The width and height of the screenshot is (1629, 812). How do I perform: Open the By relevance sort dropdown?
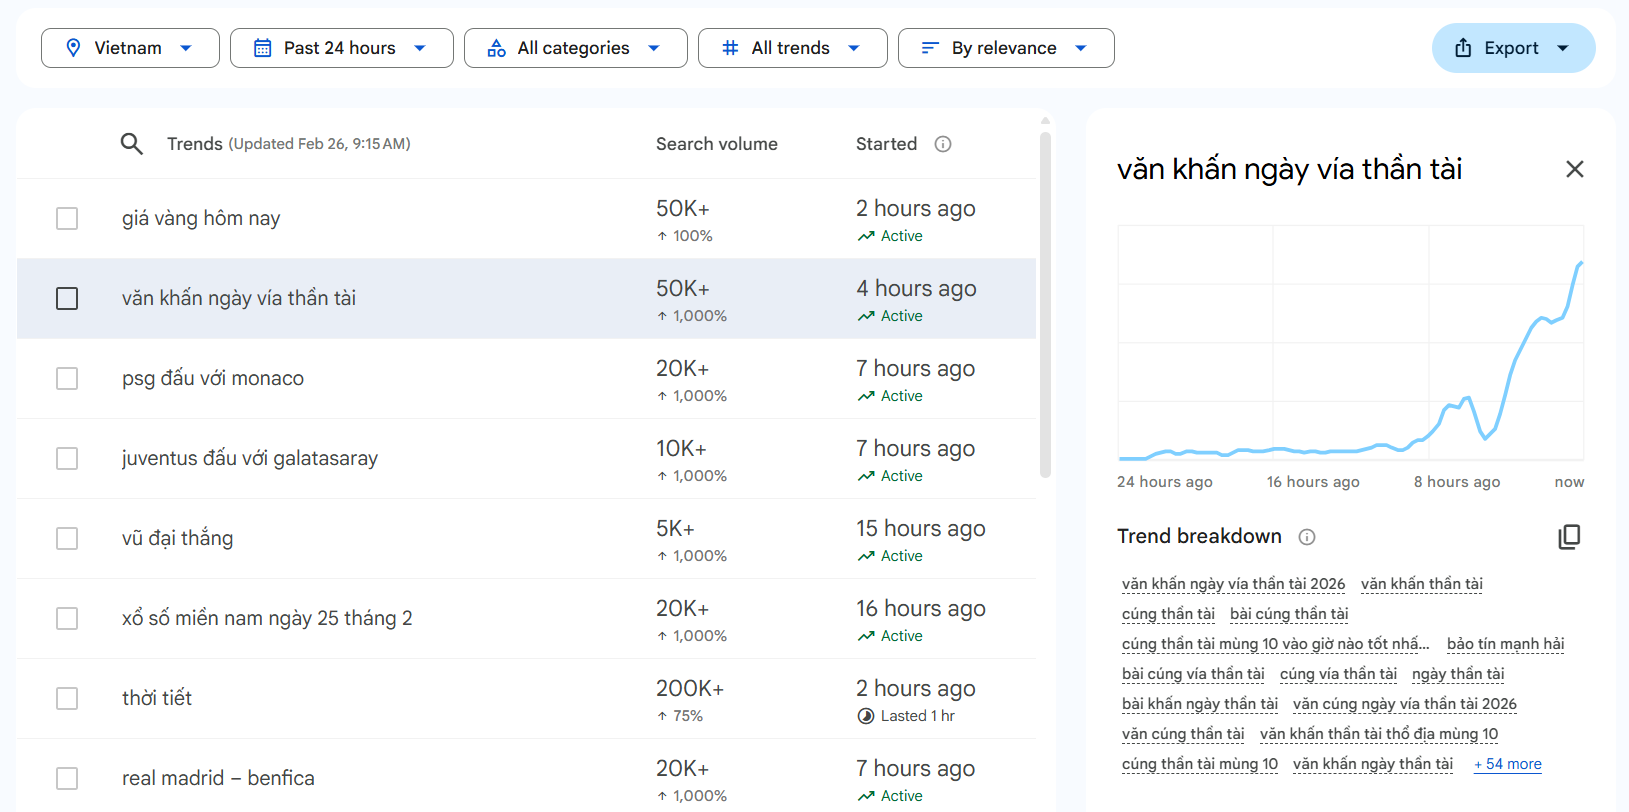(x=1006, y=48)
